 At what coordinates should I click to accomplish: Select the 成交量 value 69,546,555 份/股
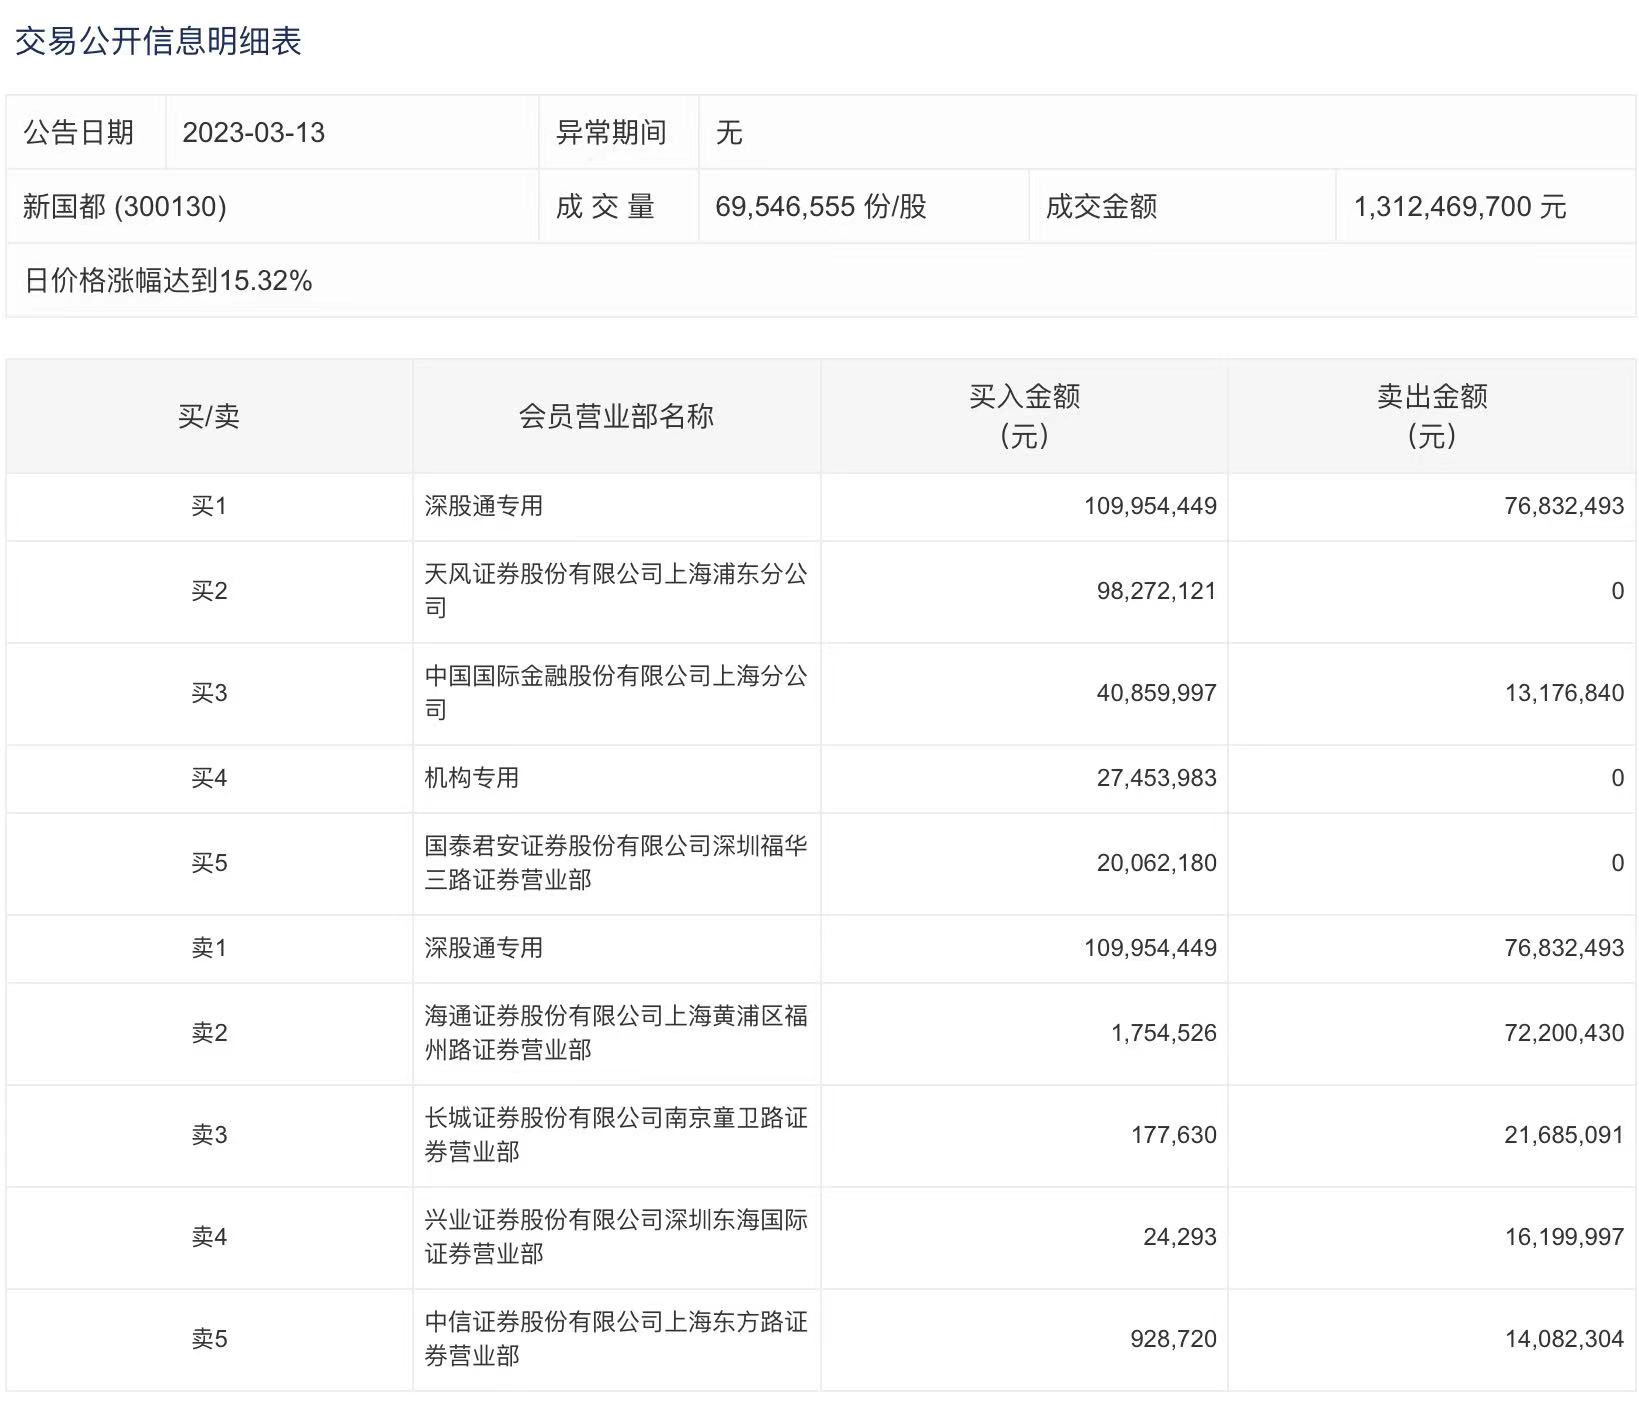[820, 207]
